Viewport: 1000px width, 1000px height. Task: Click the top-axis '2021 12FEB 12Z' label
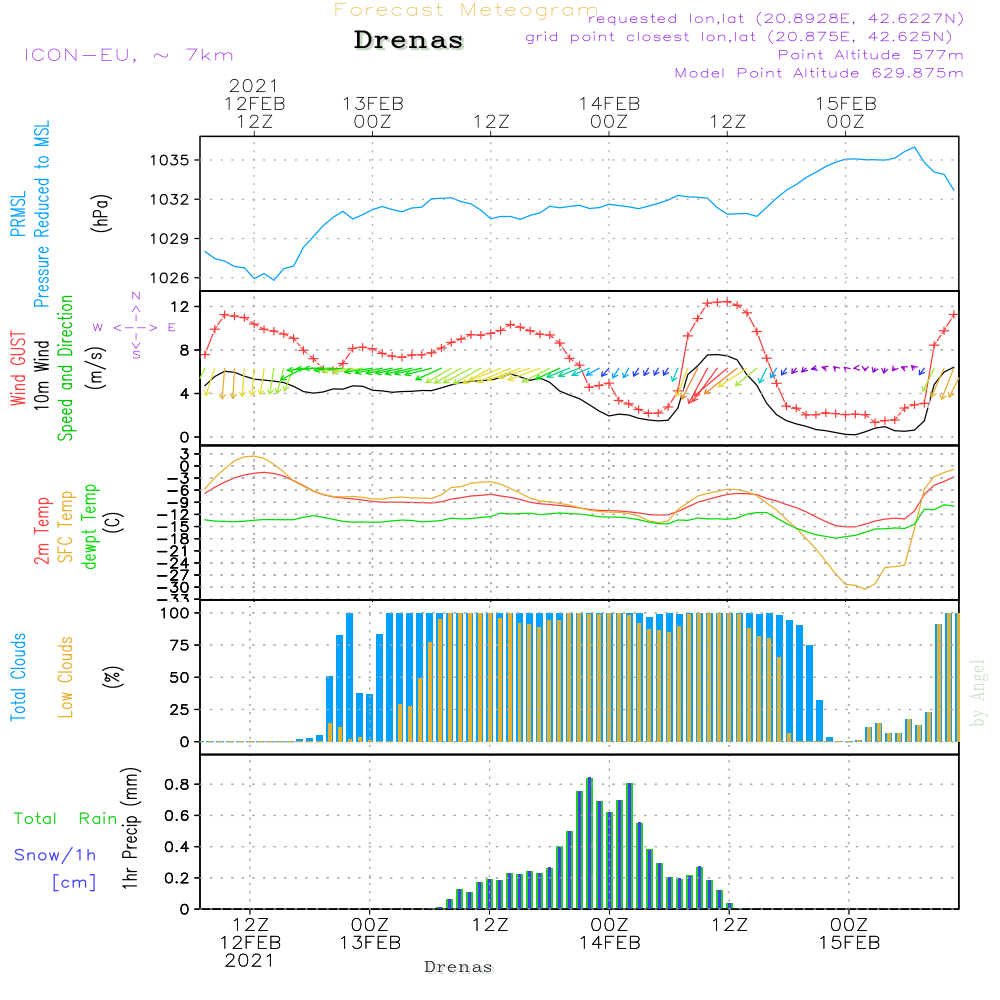(x=254, y=103)
